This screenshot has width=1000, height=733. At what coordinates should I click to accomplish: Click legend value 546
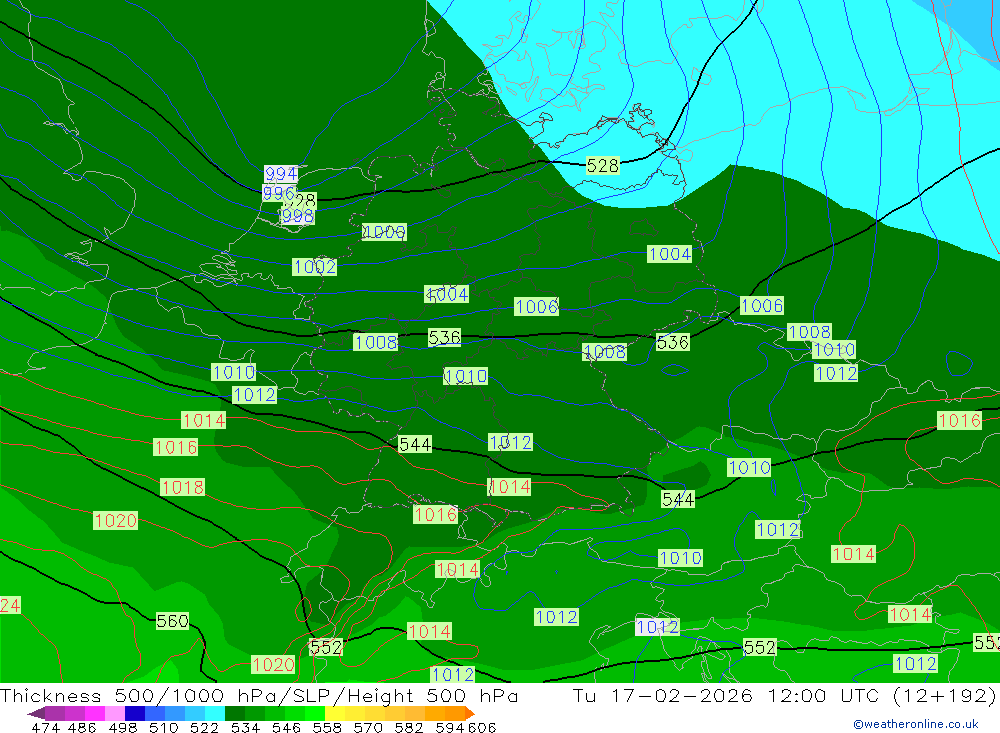coord(286,727)
